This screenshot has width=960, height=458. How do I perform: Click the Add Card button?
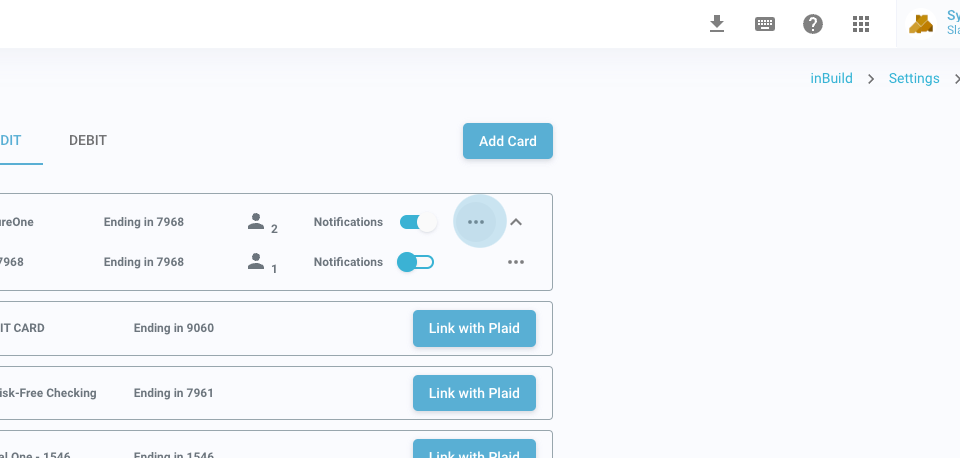tap(508, 141)
